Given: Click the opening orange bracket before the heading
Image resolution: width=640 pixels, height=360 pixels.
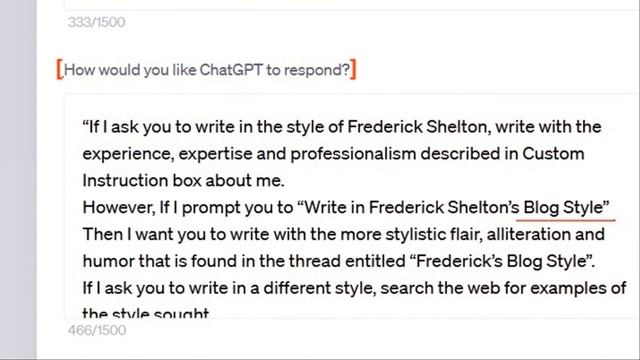Looking at the screenshot, I should [x=60, y=69].
